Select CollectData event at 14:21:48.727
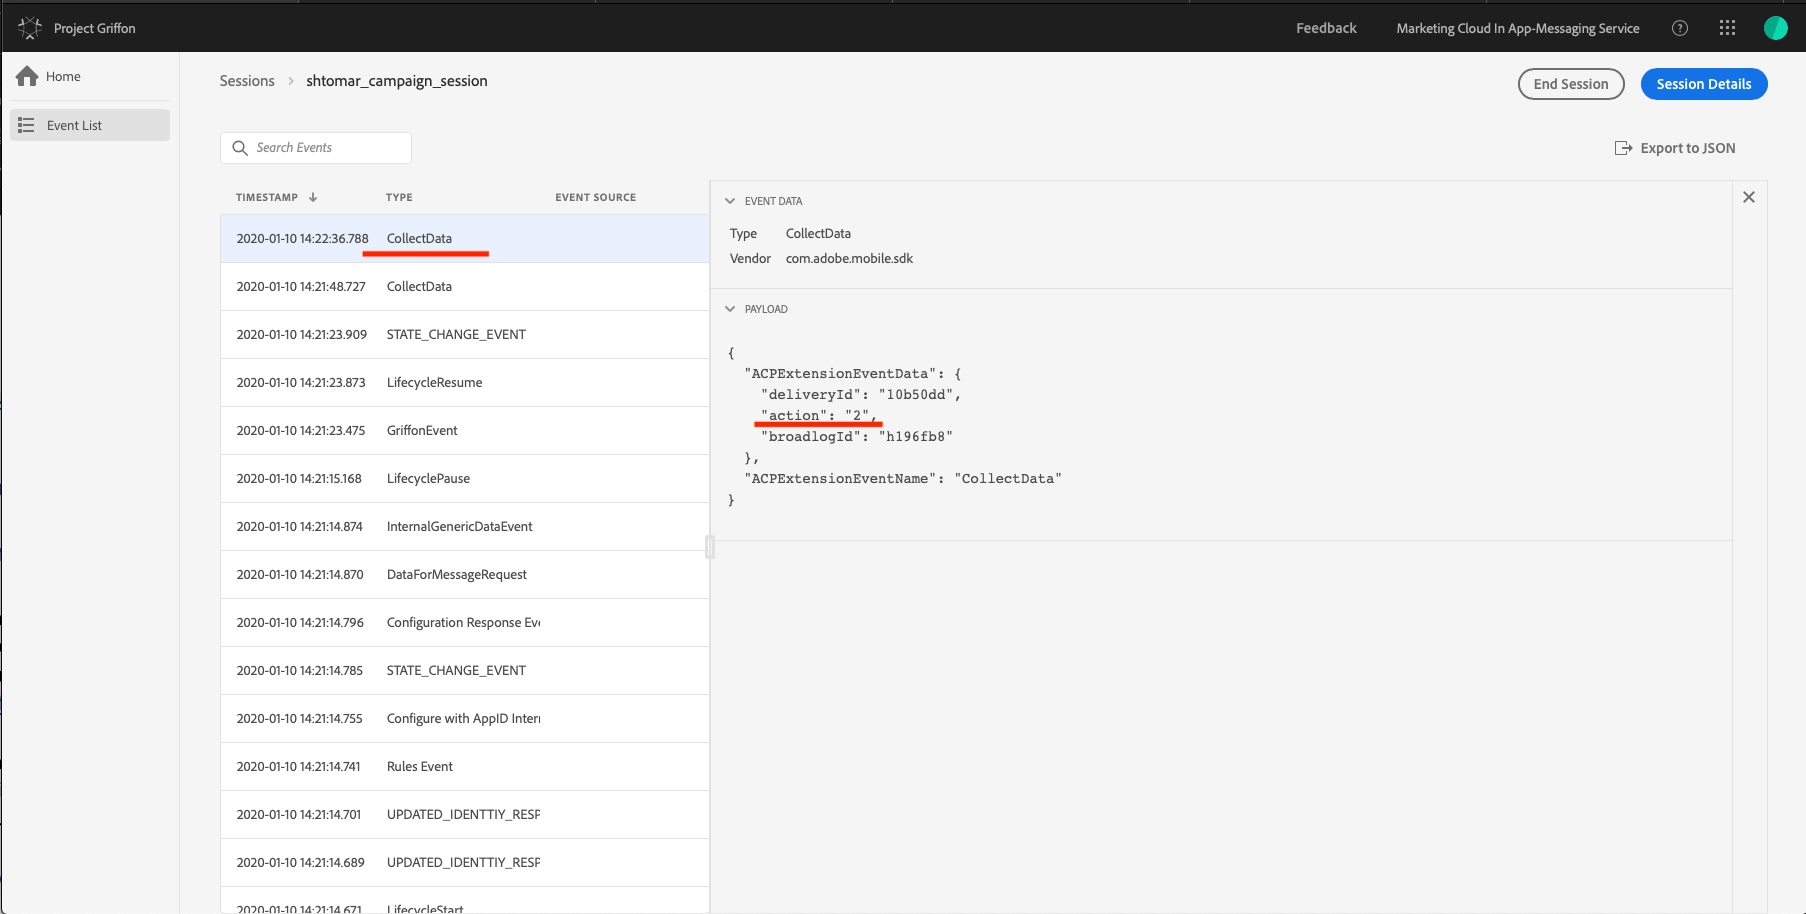Viewport: 1806px width, 914px height. (x=465, y=286)
